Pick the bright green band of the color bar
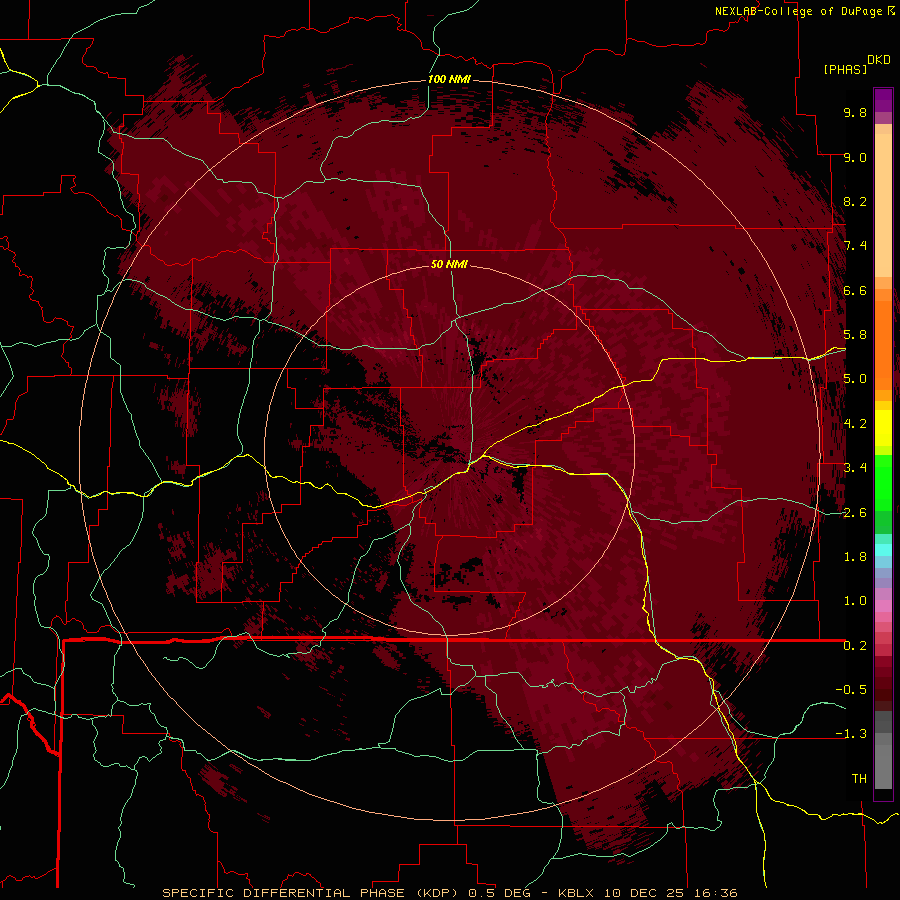This screenshot has width=900, height=900. coord(883,482)
